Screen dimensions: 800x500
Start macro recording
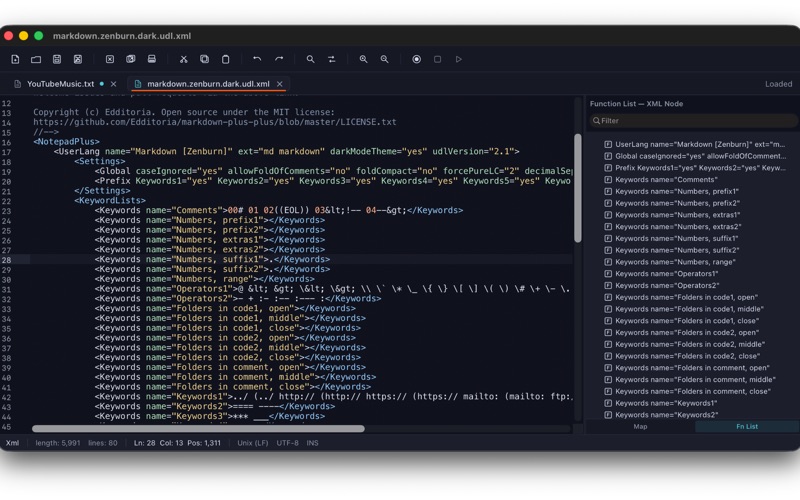[416, 59]
